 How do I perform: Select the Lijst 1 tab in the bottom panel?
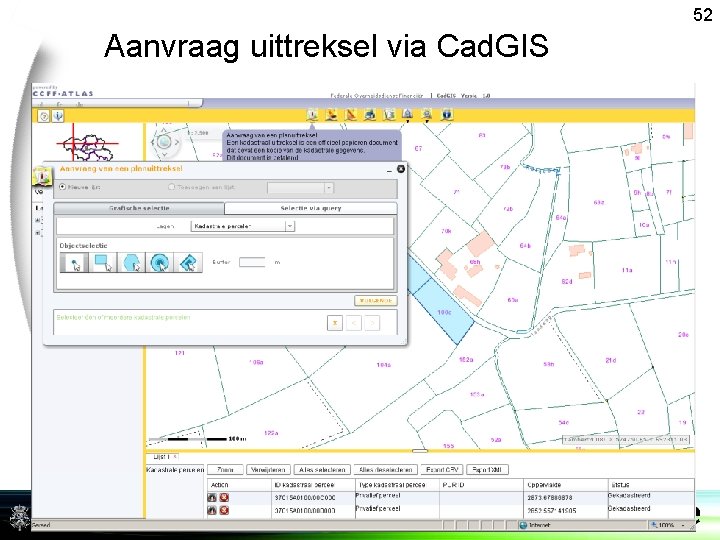(163, 457)
